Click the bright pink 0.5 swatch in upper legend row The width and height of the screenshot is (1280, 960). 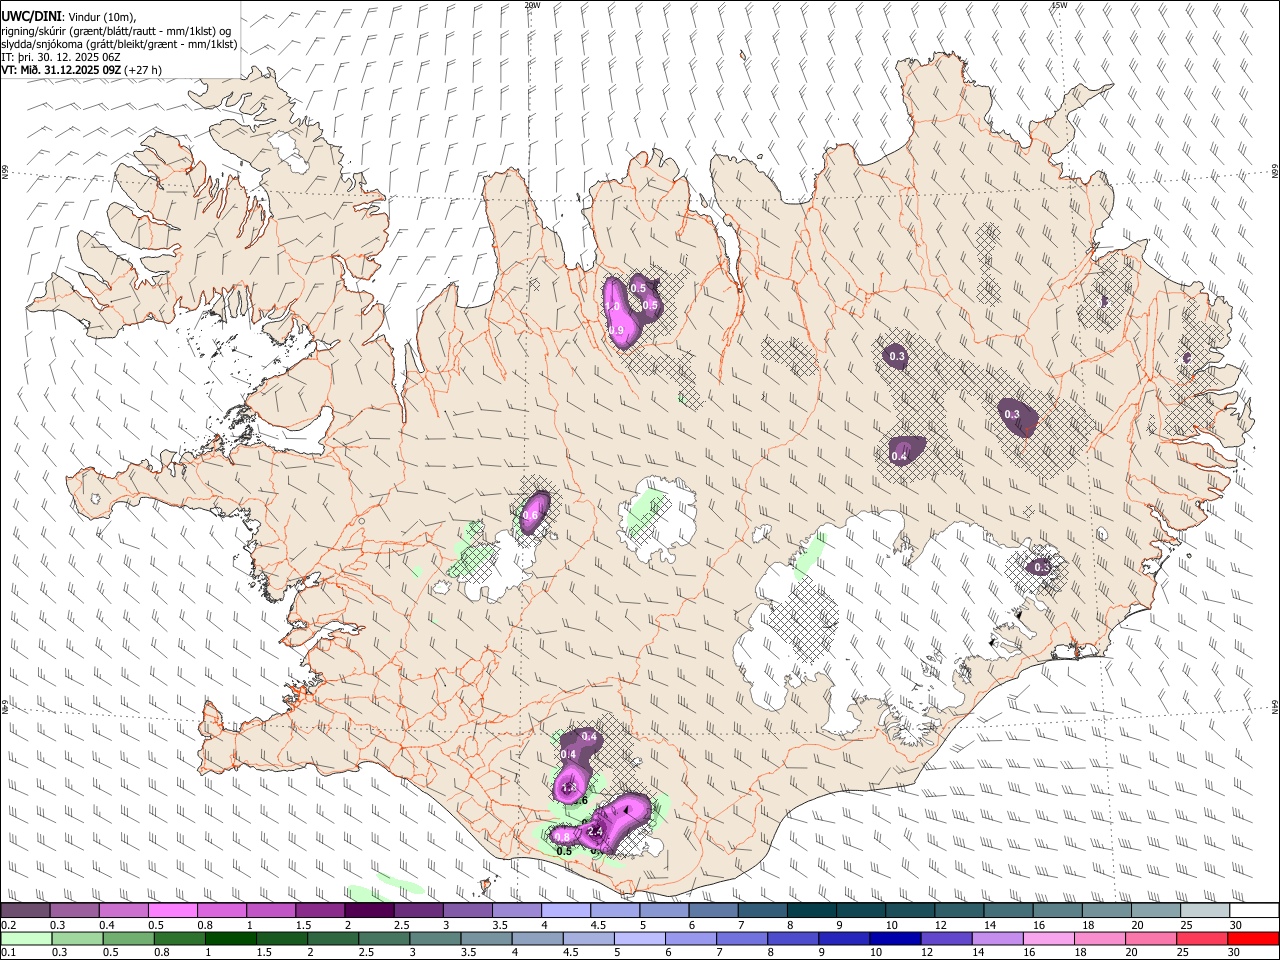point(172,911)
